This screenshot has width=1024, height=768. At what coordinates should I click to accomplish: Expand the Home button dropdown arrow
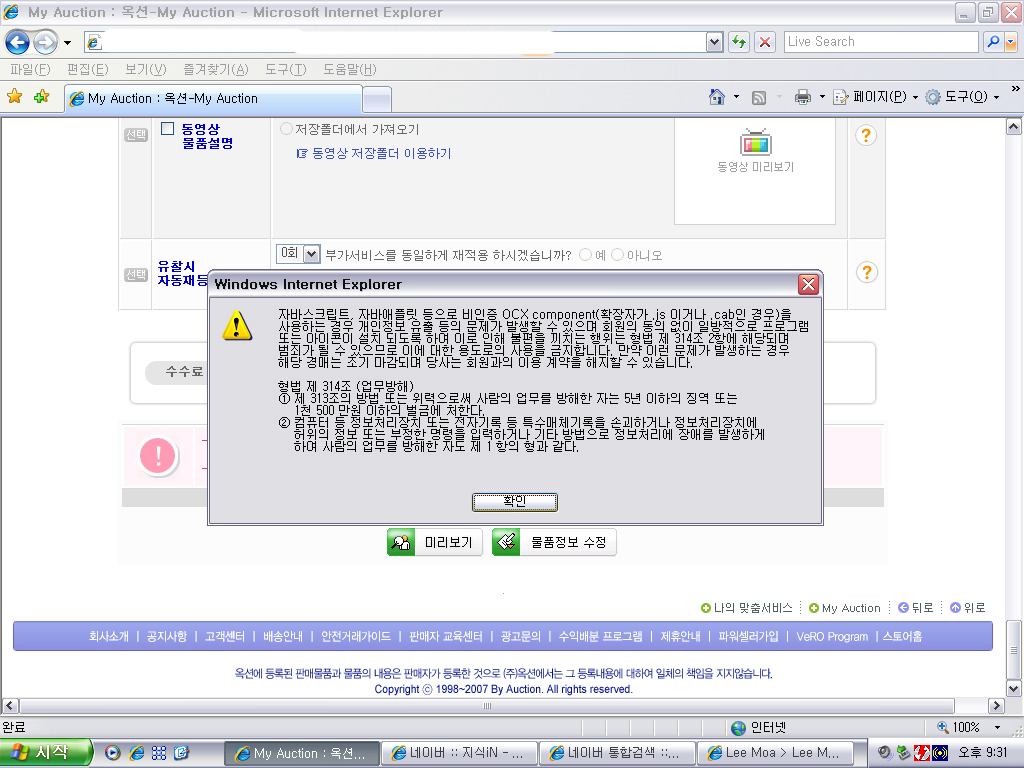pos(737,97)
